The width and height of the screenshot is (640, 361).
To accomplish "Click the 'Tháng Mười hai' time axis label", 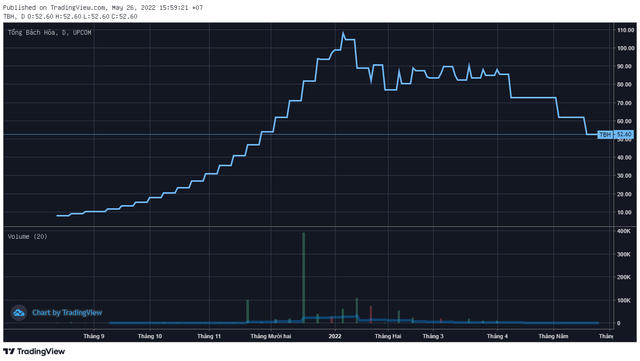I will tap(271, 336).
